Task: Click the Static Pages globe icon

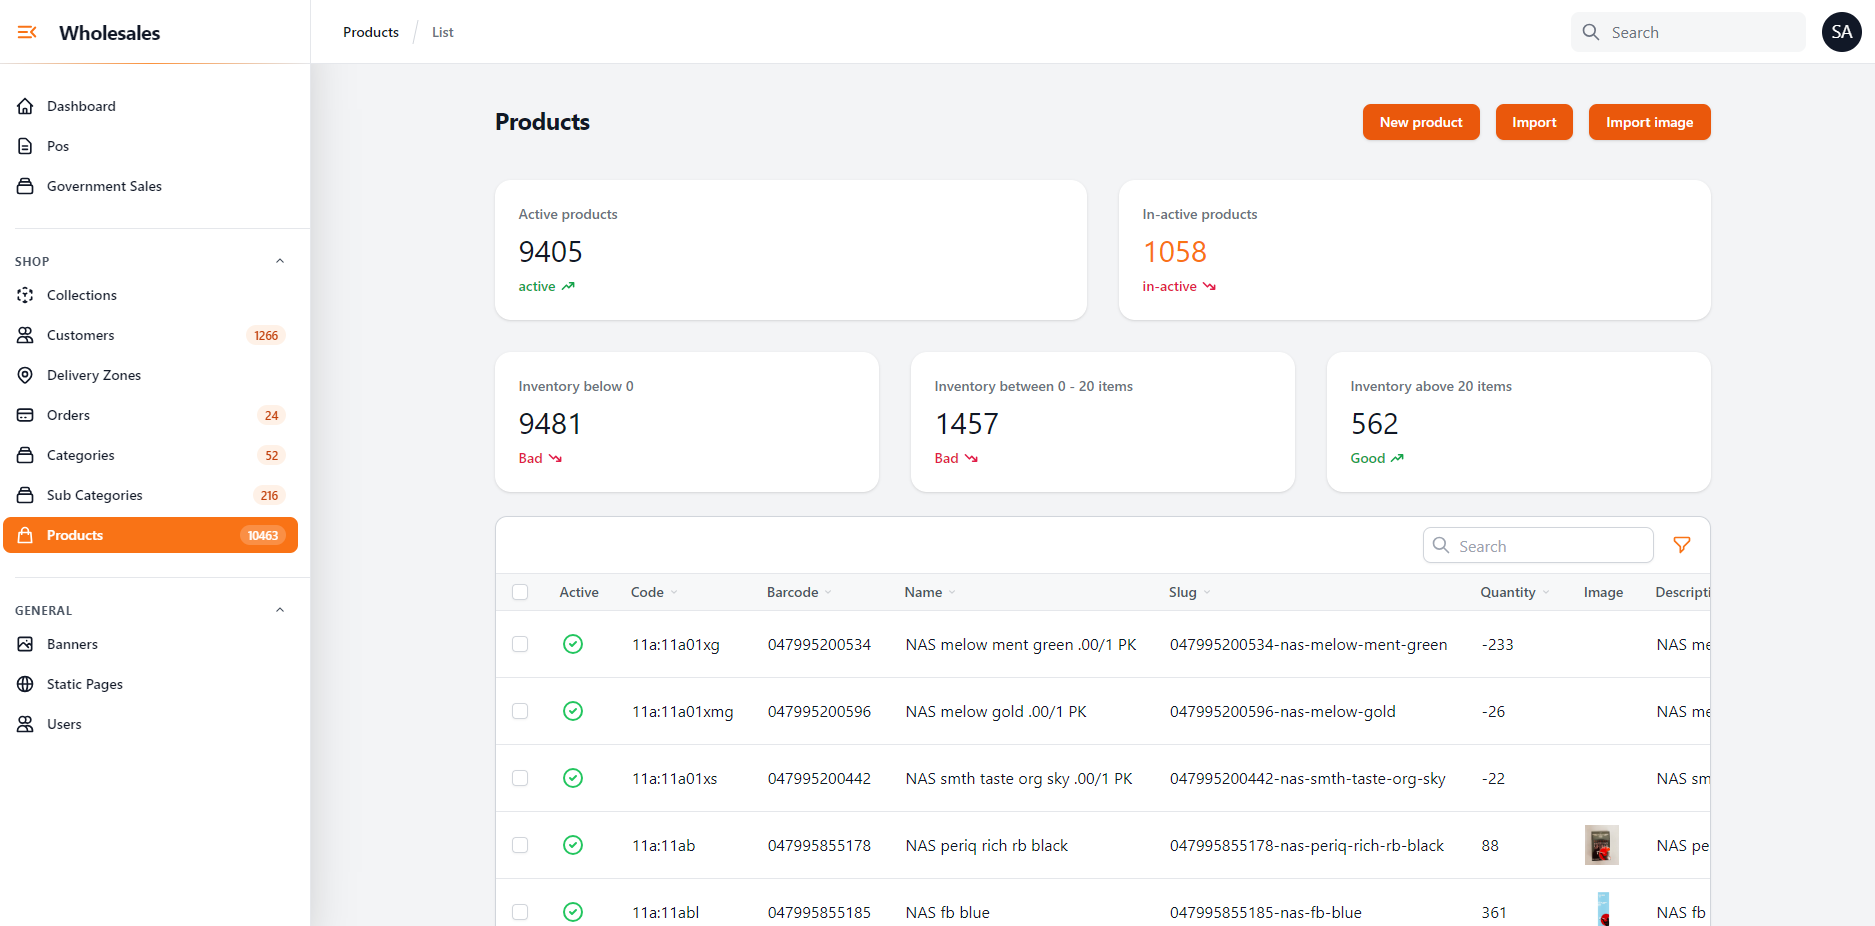Action: click(x=26, y=684)
